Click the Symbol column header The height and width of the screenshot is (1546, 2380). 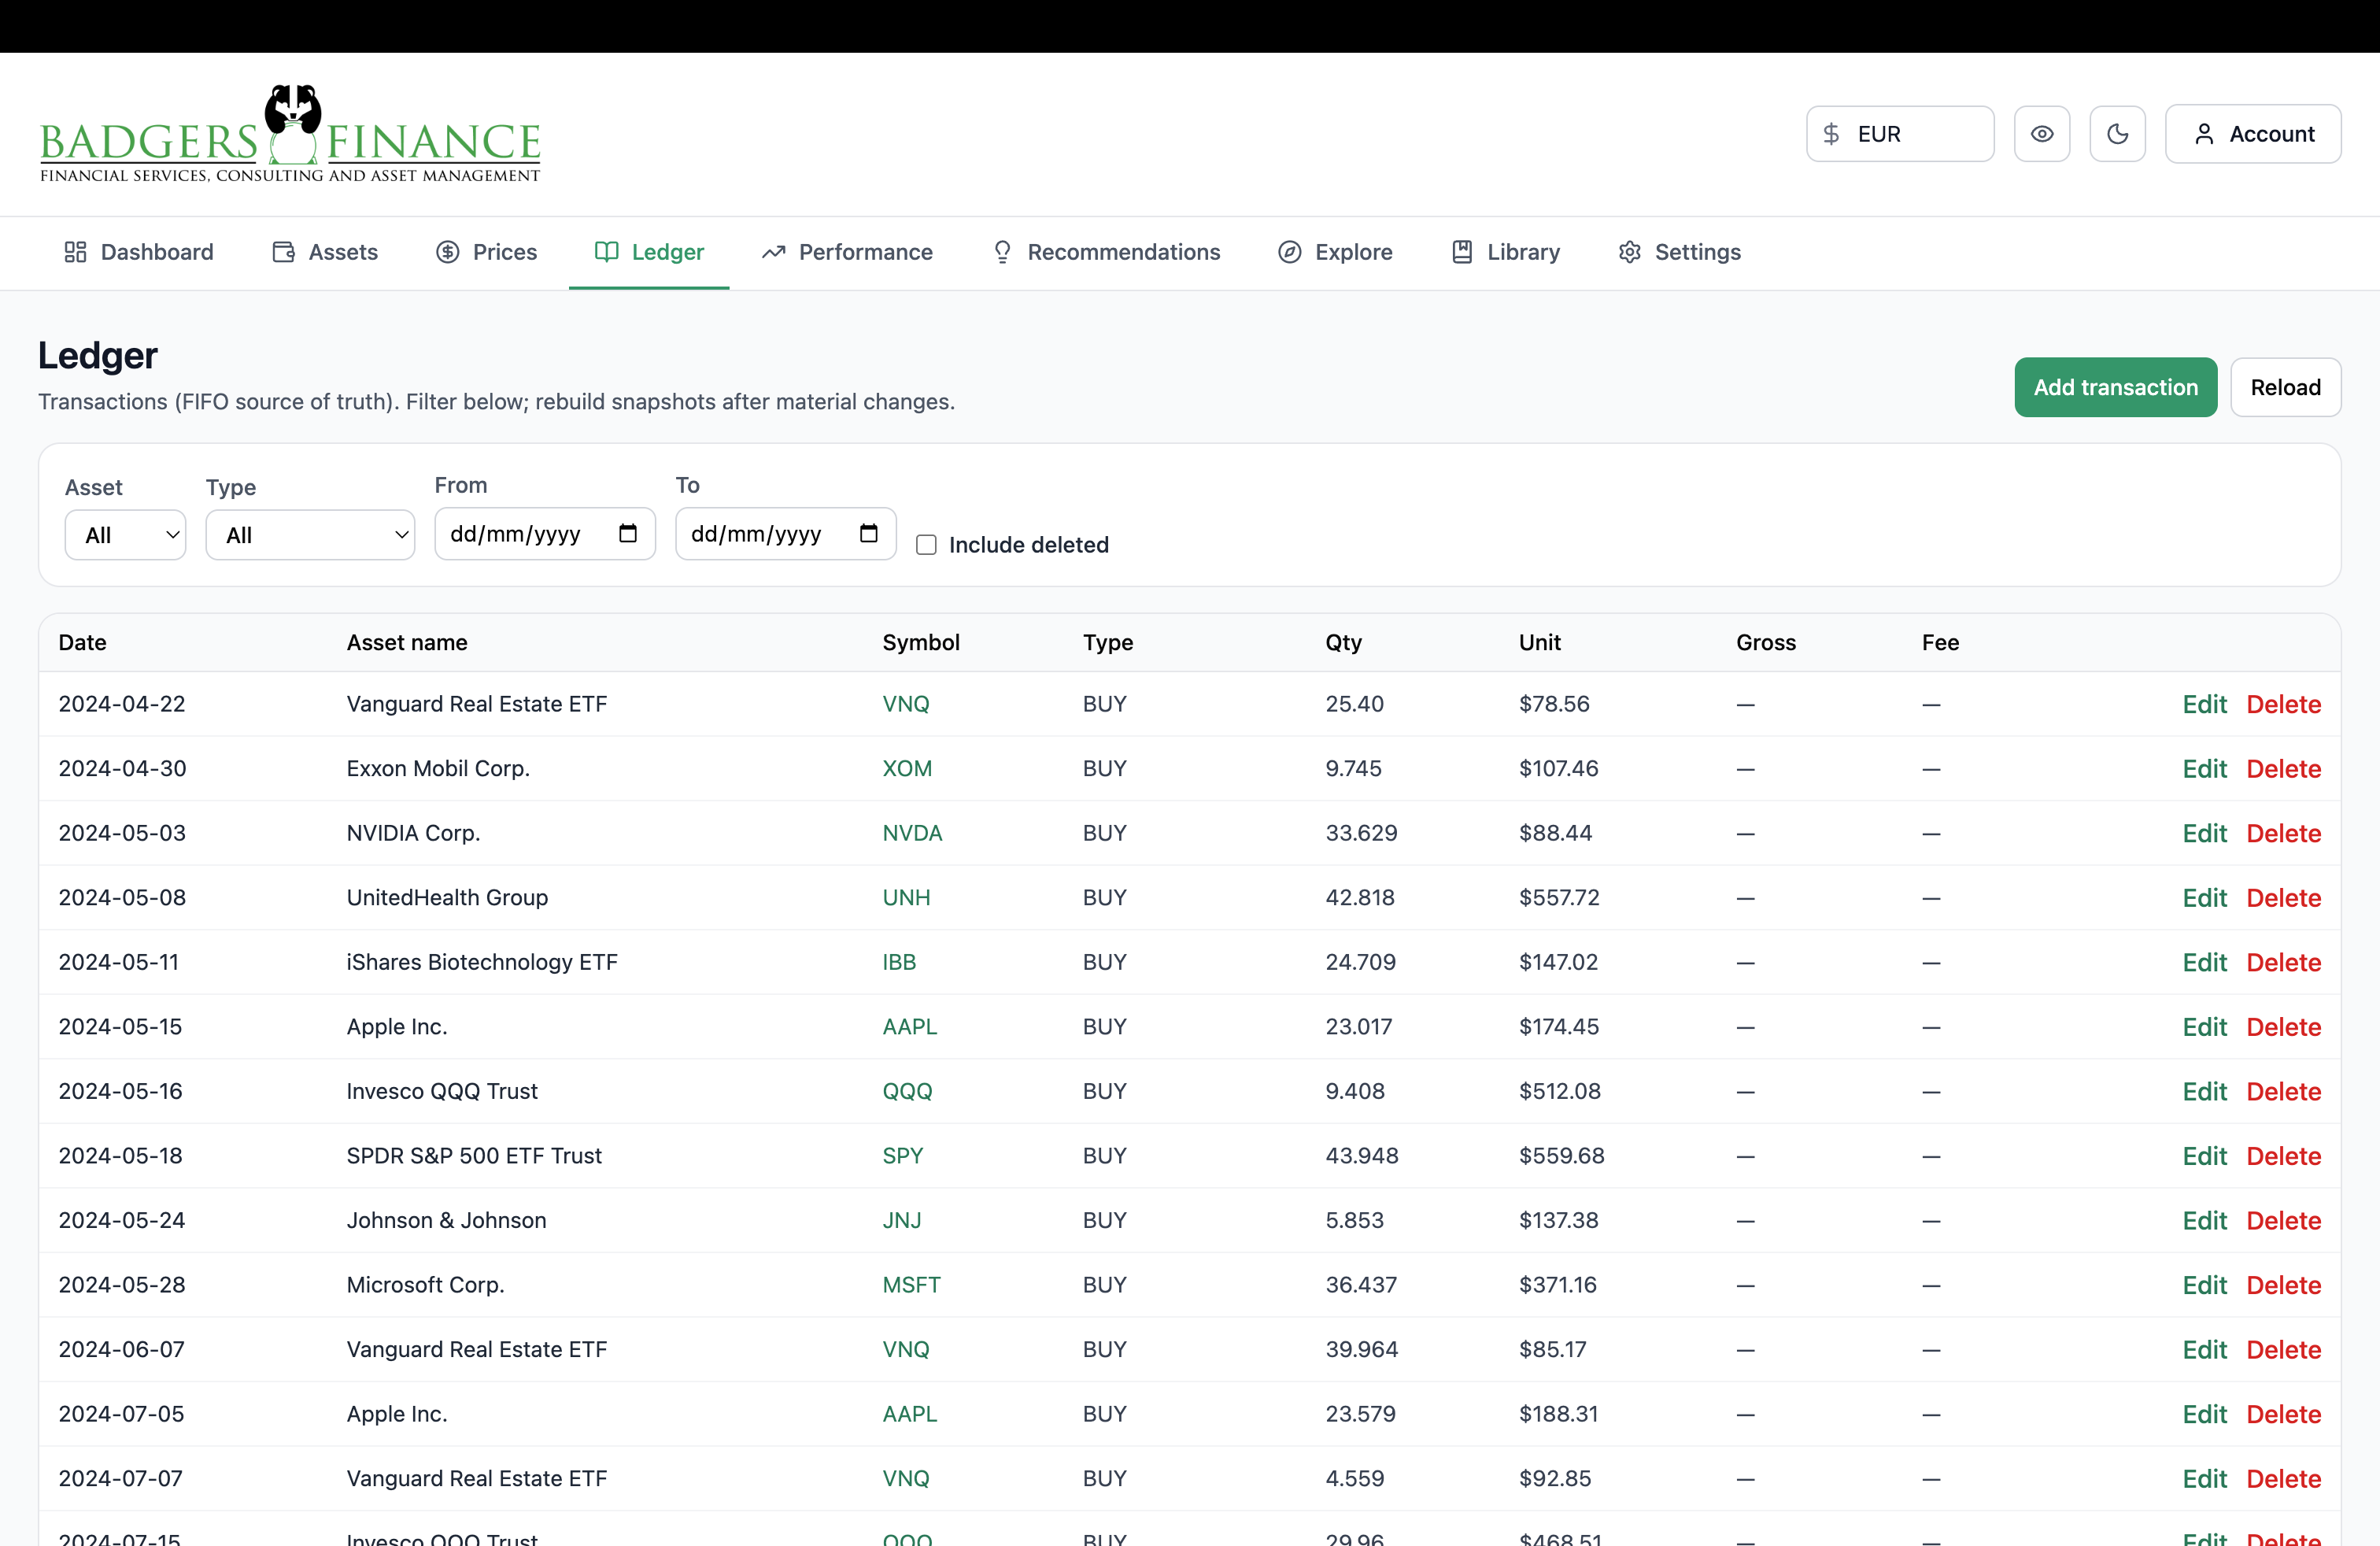[920, 642]
